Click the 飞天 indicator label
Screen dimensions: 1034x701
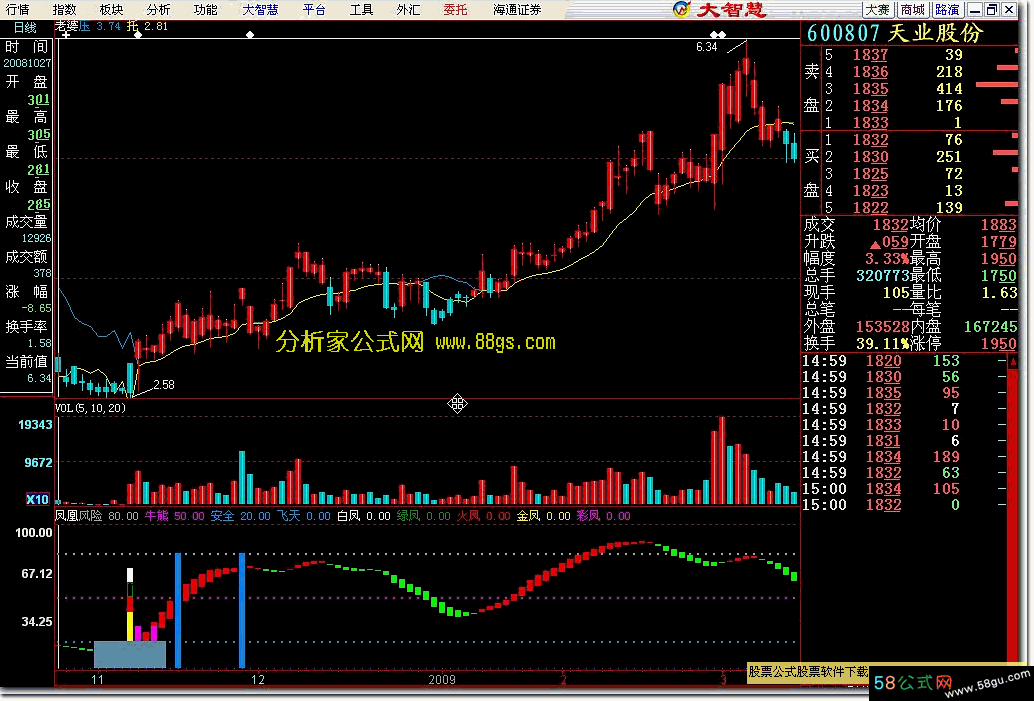288,516
